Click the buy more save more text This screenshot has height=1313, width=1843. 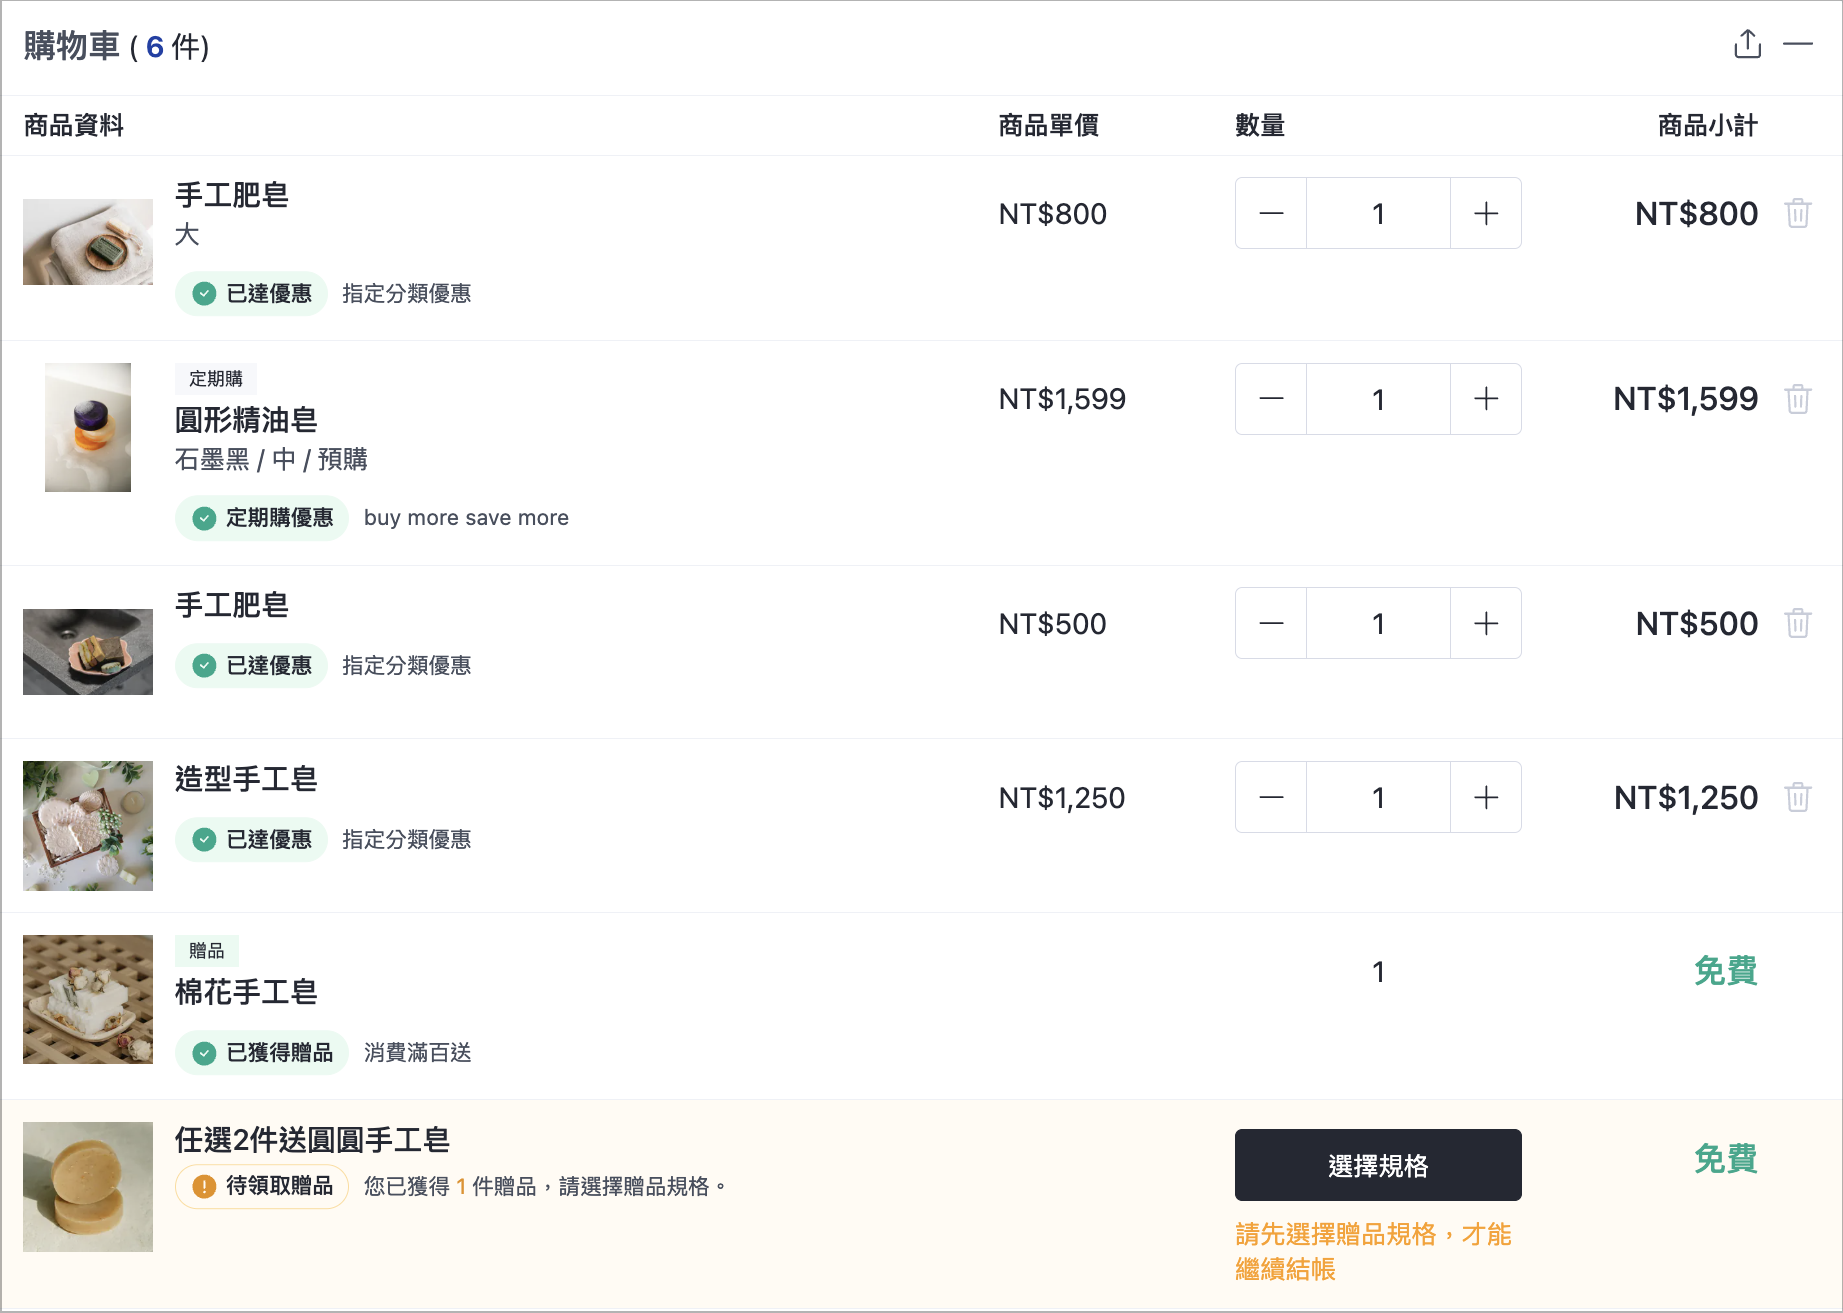click(466, 518)
